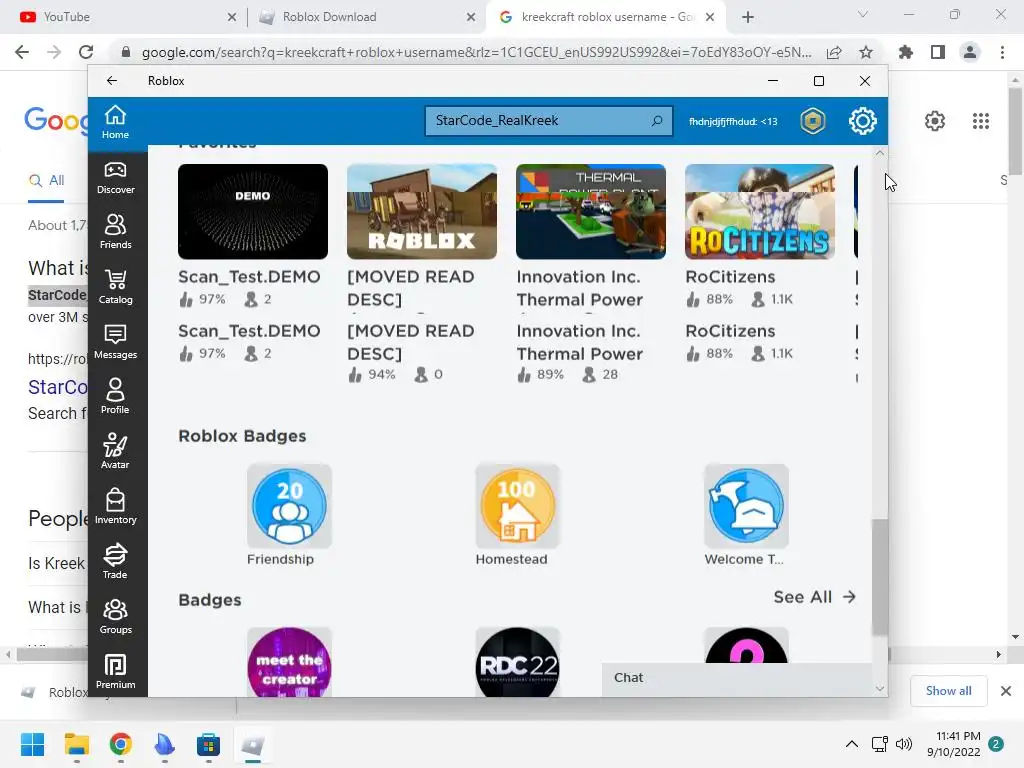Open the RoCitizens game thumbnail

pos(760,212)
